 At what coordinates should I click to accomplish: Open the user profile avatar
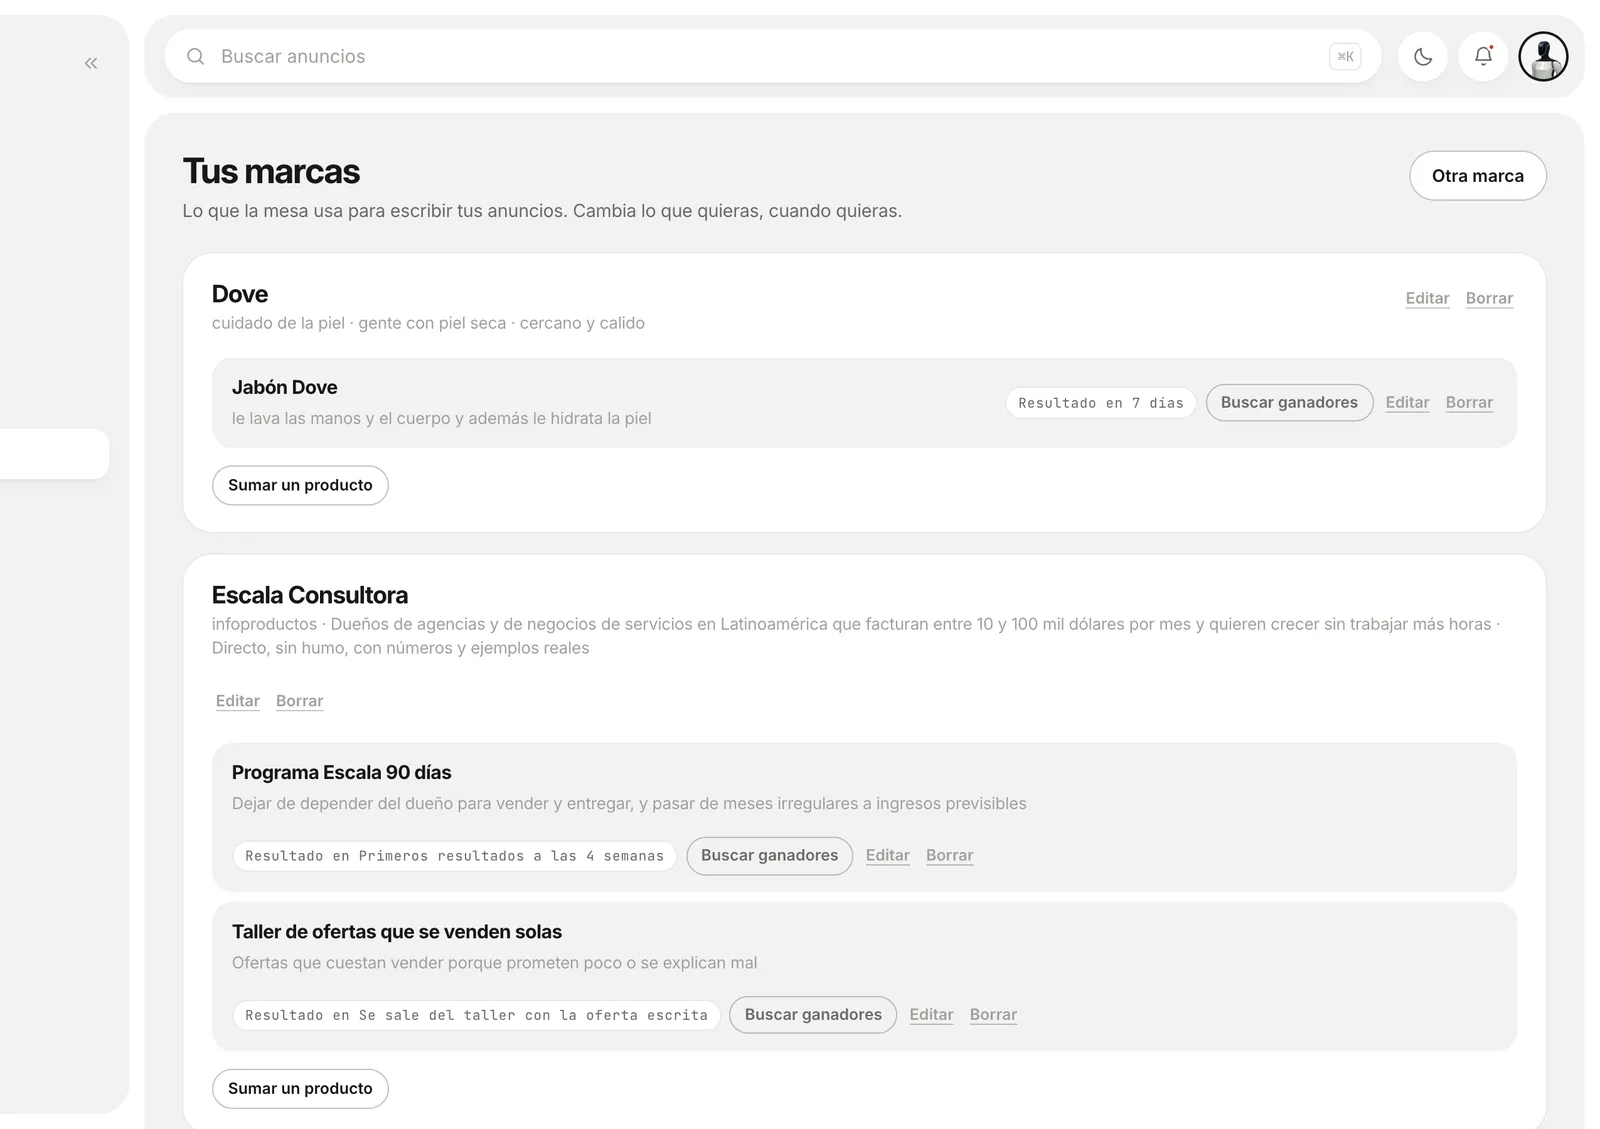coord(1543,56)
